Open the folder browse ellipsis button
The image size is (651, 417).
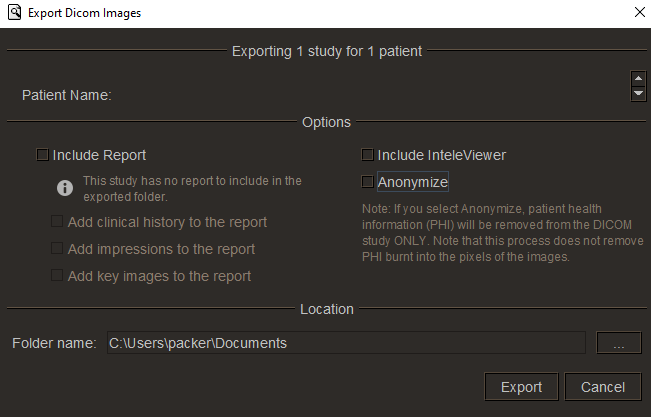[619, 343]
